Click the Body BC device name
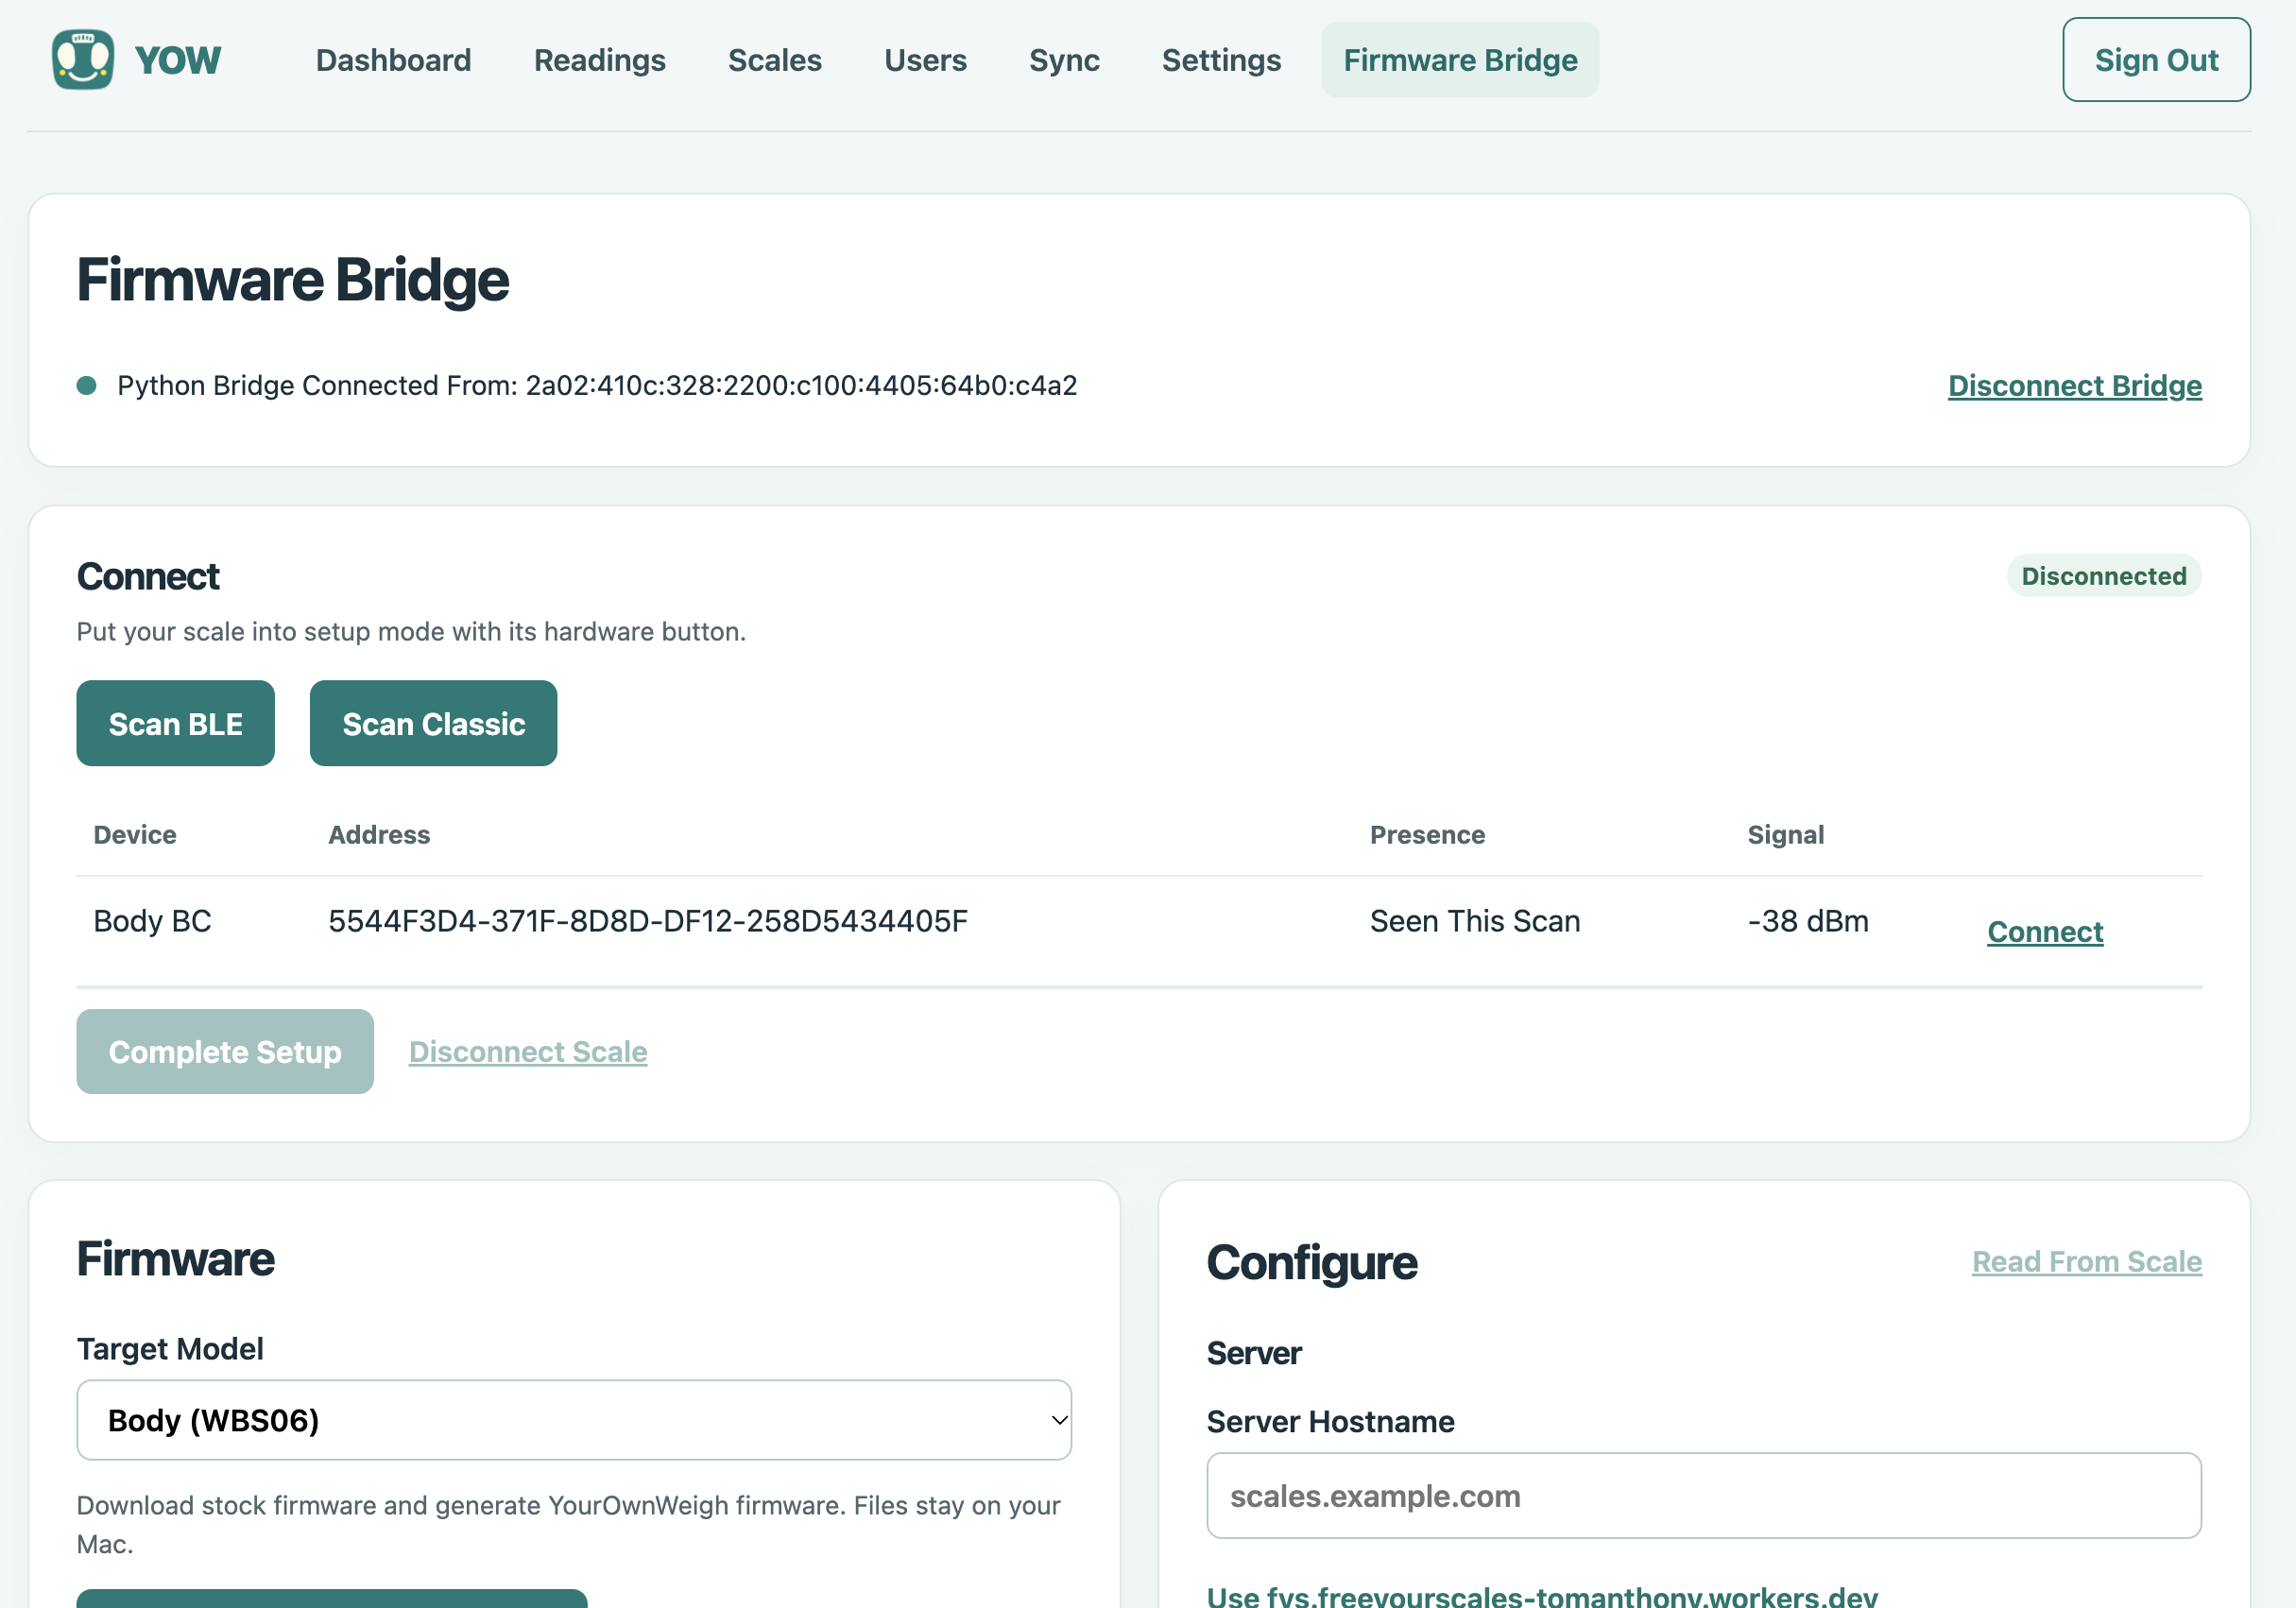The image size is (2296, 1608). [x=152, y=921]
